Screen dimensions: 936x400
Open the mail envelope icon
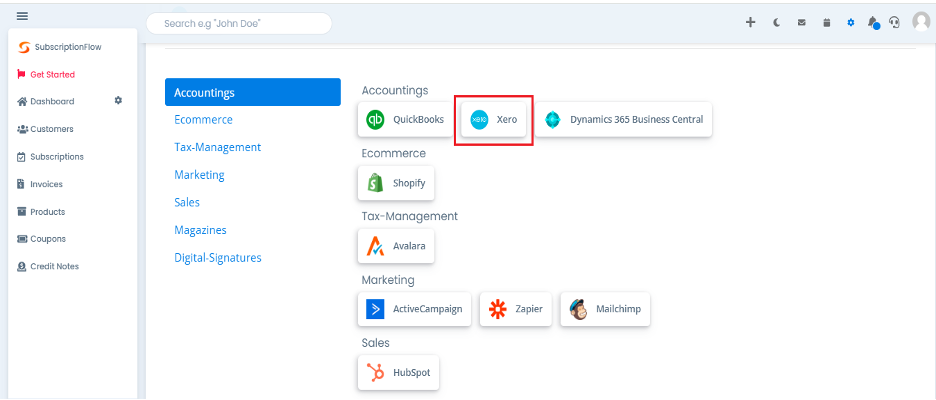click(802, 23)
